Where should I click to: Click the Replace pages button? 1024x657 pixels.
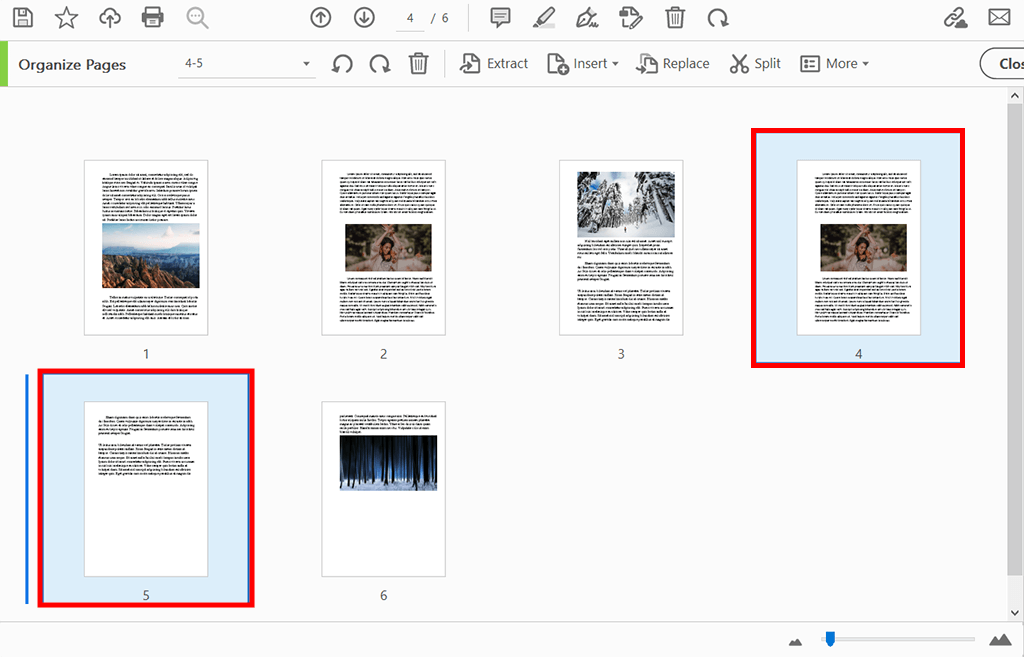click(673, 64)
